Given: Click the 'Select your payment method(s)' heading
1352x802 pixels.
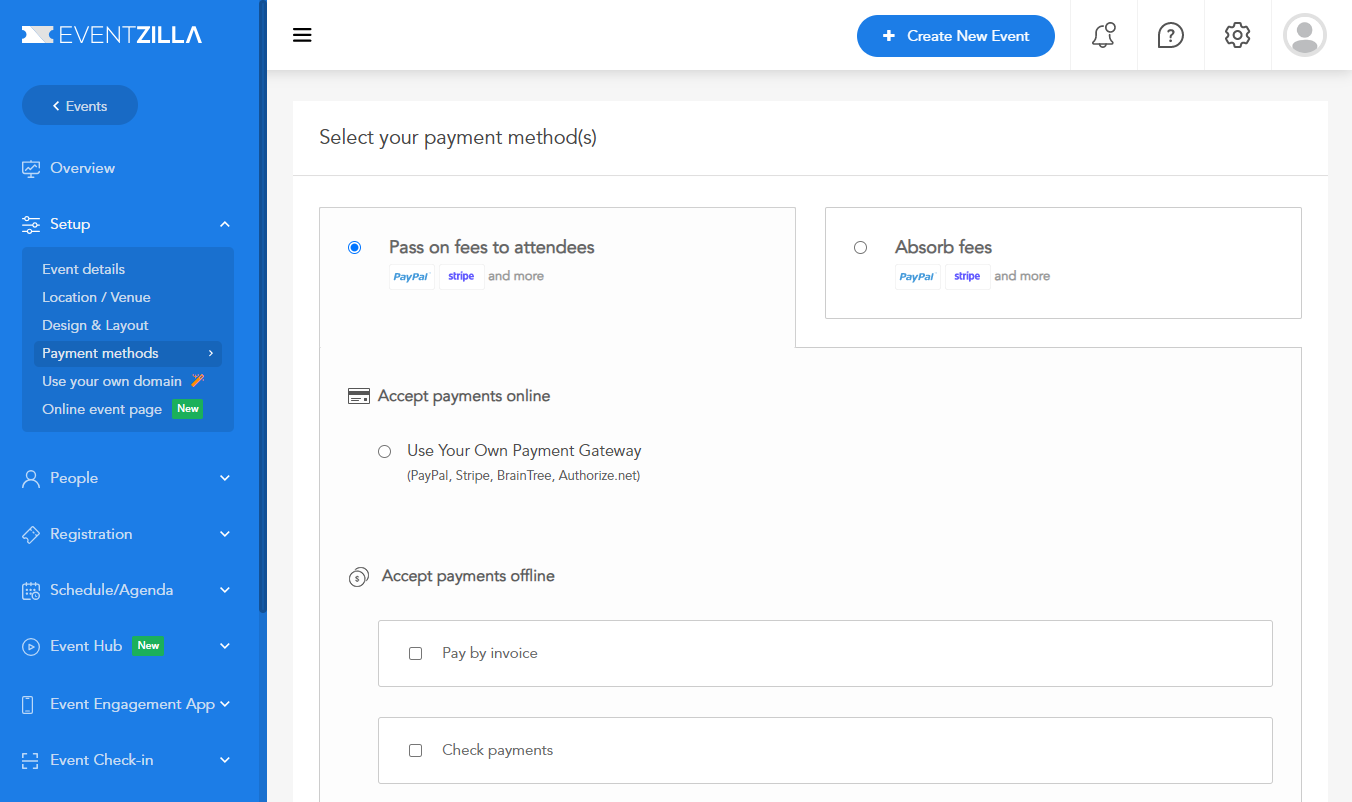Looking at the screenshot, I should (458, 138).
